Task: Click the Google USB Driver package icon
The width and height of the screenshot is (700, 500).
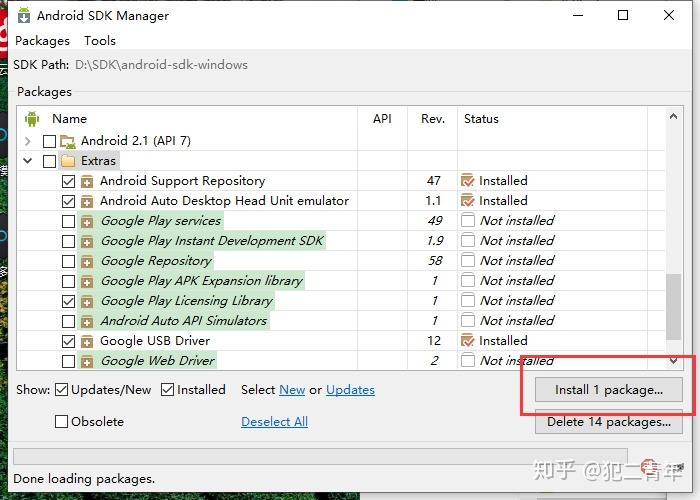Action: pyautogui.click(x=87, y=341)
